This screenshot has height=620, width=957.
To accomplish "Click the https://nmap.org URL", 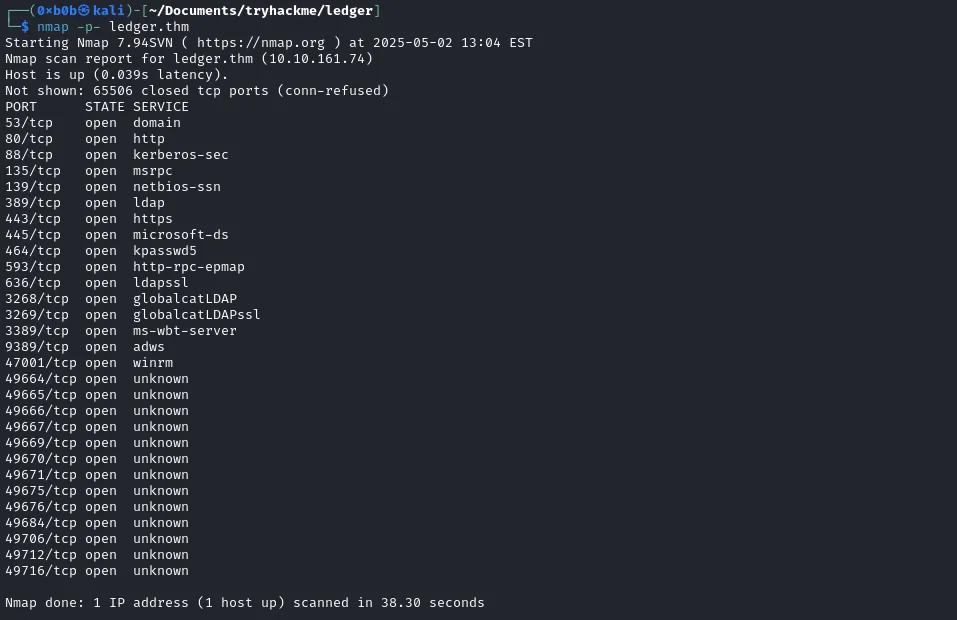I will click(260, 43).
